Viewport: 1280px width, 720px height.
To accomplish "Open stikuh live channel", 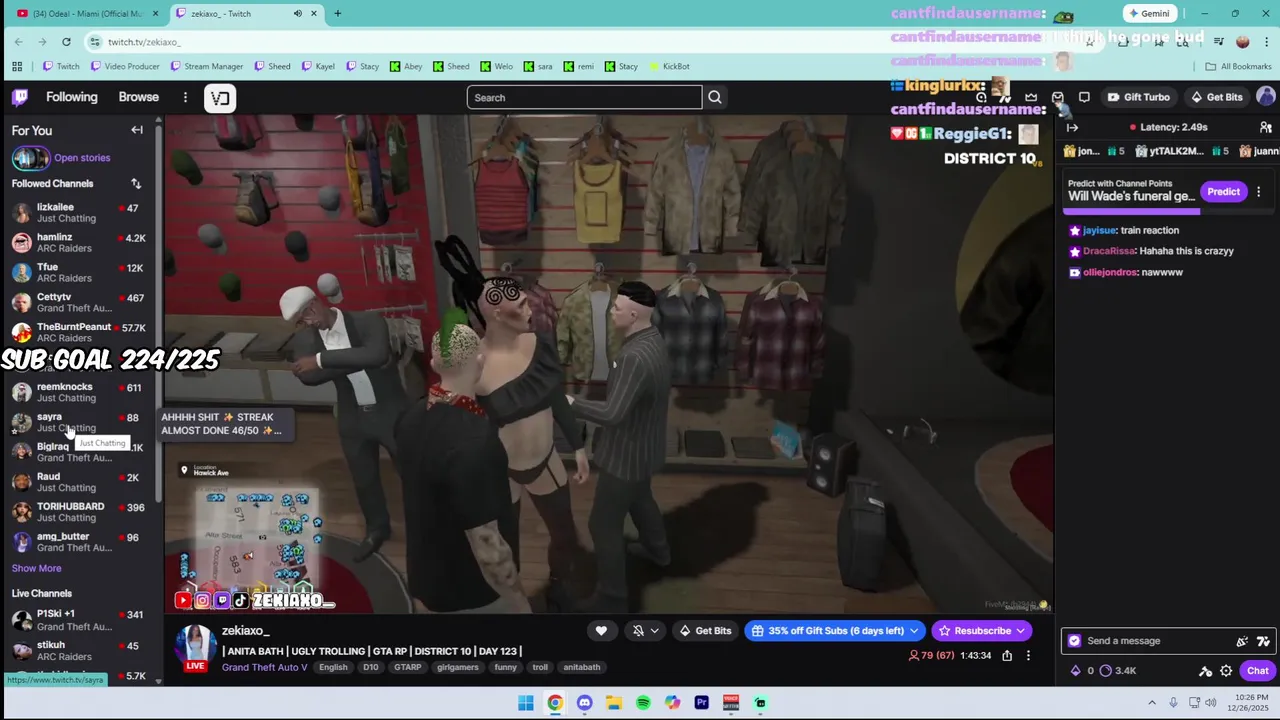I will click(x=80, y=651).
